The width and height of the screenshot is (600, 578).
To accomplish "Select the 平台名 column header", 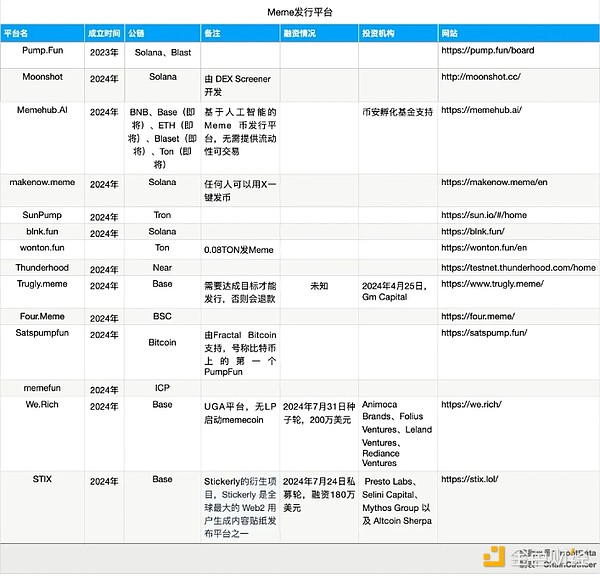I will [17, 33].
